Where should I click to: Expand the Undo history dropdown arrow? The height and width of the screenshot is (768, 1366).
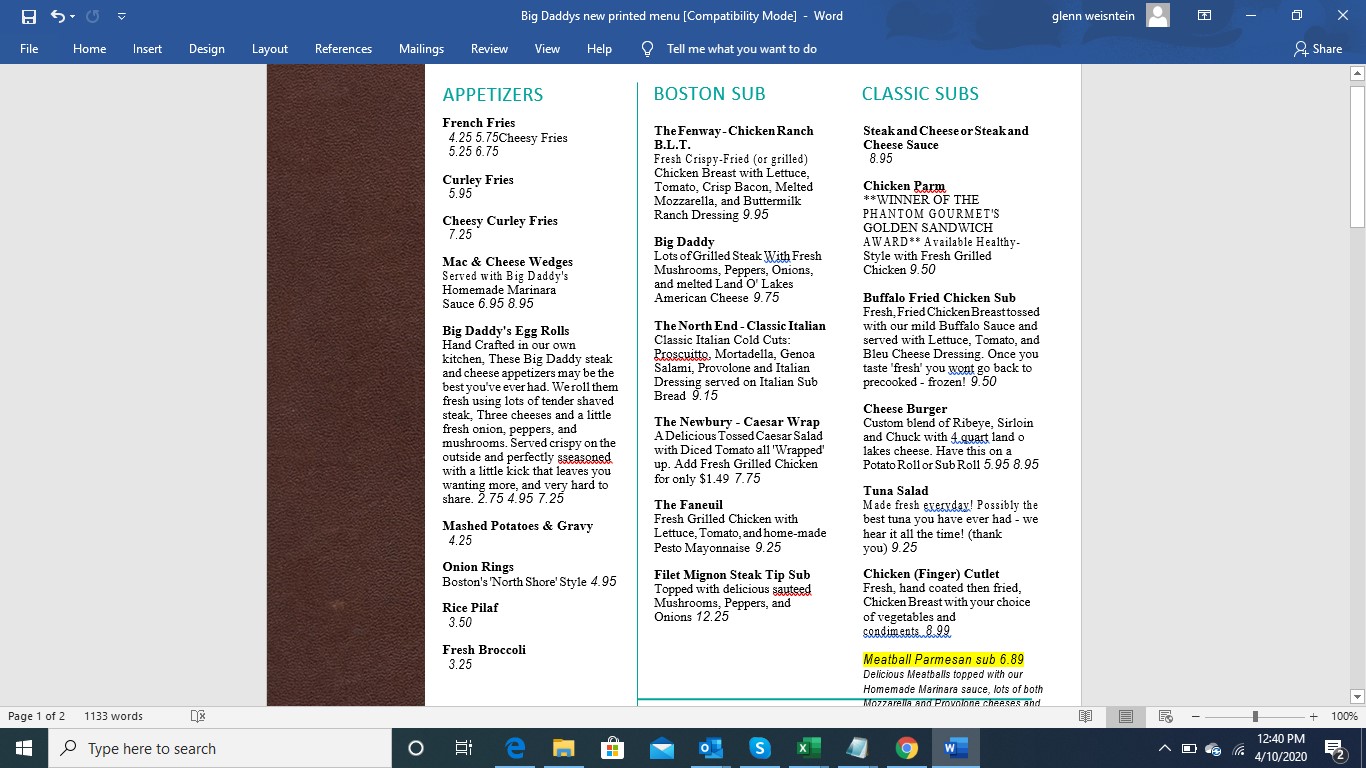coord(75,16)
